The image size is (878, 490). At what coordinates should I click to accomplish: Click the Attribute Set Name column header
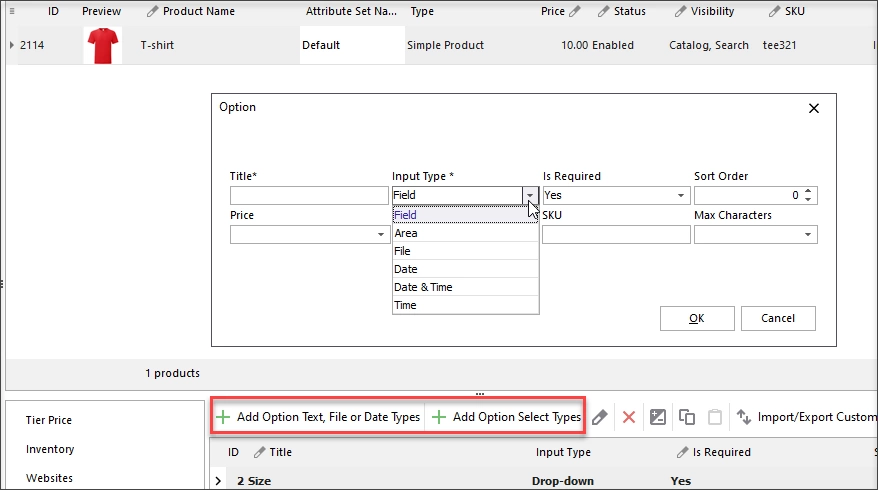(x=351, y=11)
